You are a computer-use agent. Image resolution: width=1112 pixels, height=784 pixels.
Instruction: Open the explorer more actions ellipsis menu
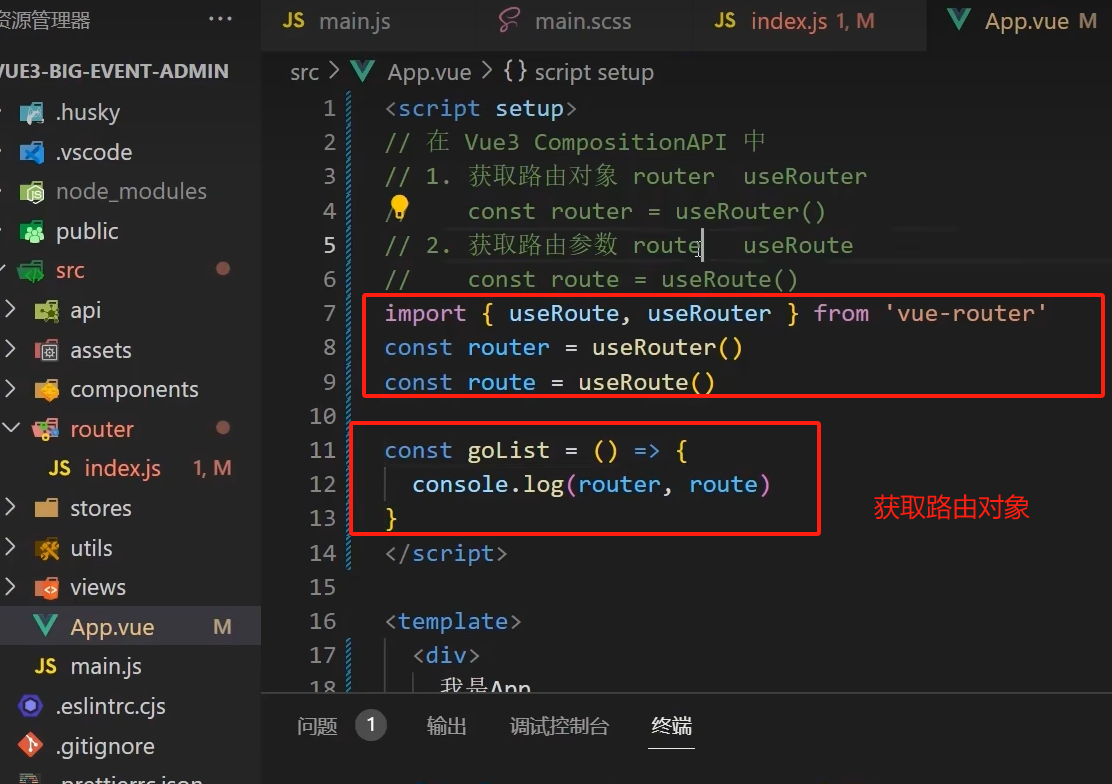(221, 19)
